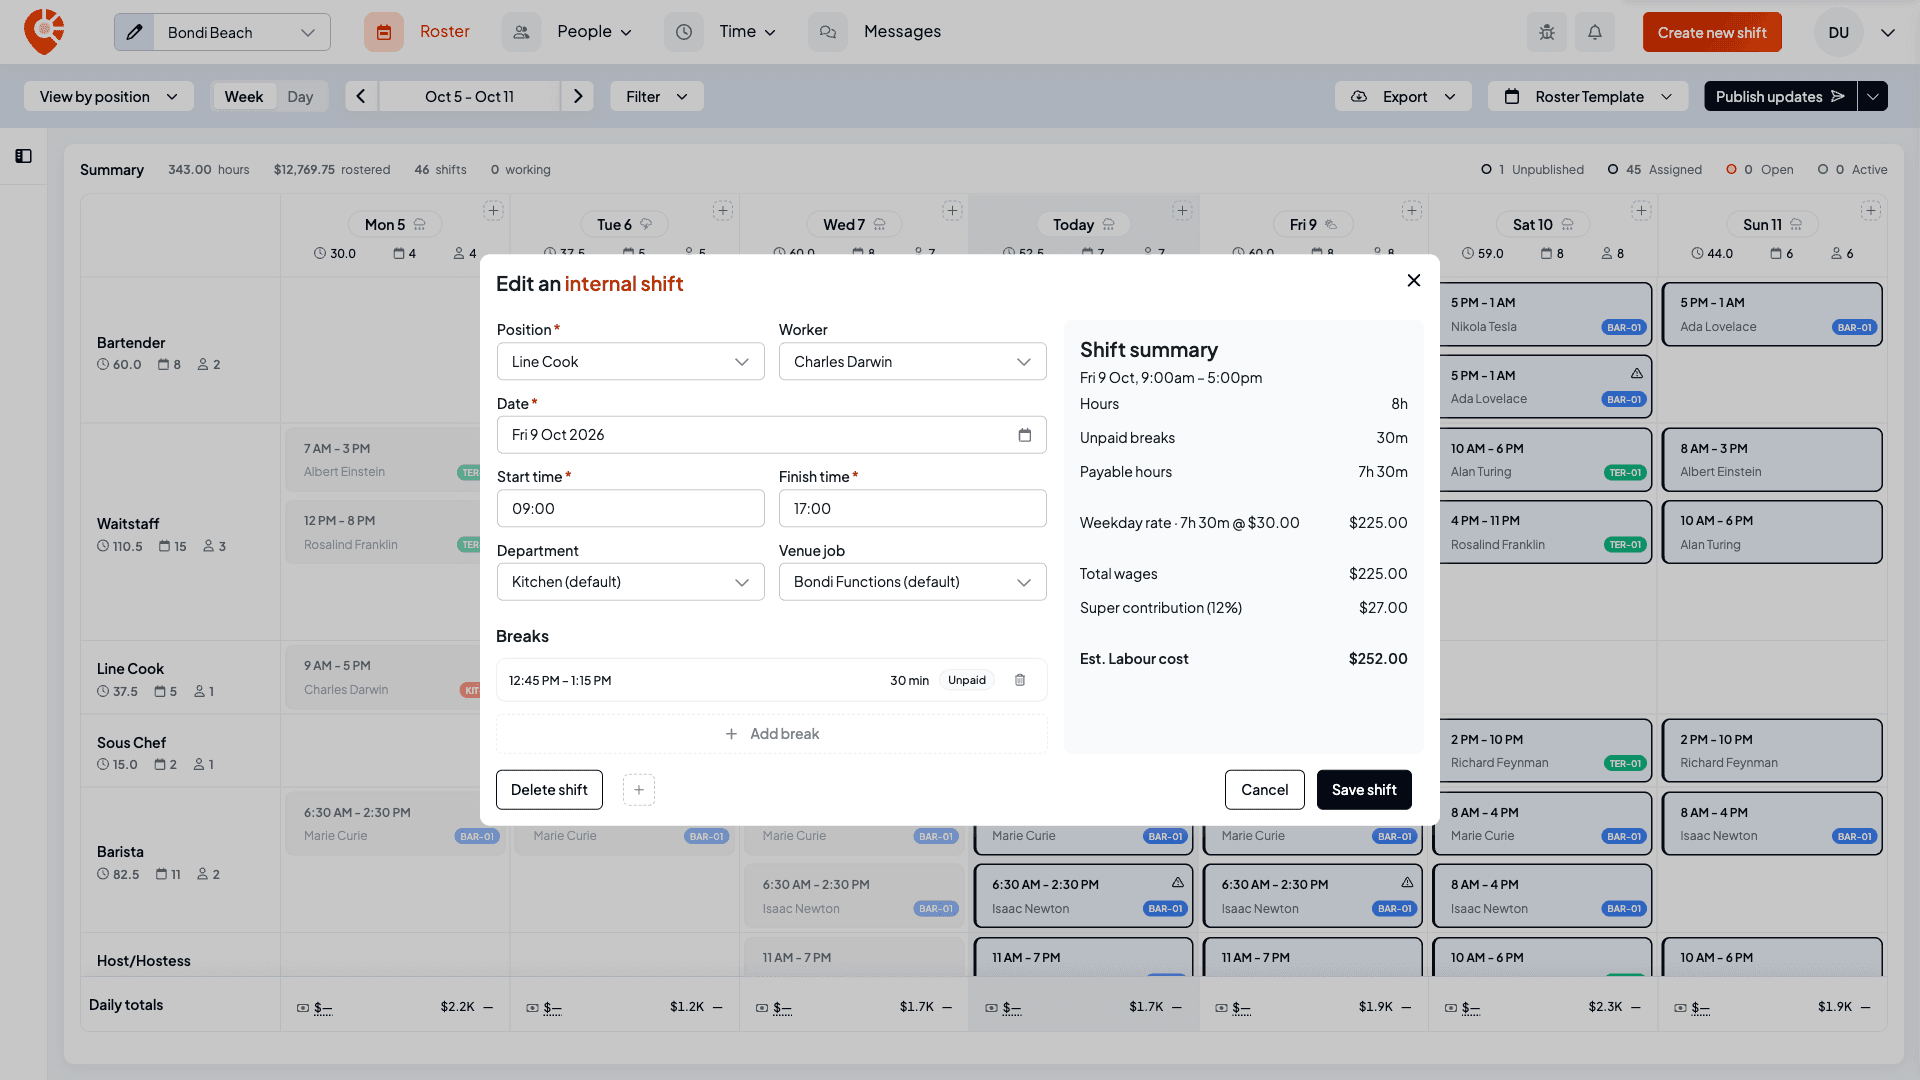Go to the next week arrow

pos(578,96)
